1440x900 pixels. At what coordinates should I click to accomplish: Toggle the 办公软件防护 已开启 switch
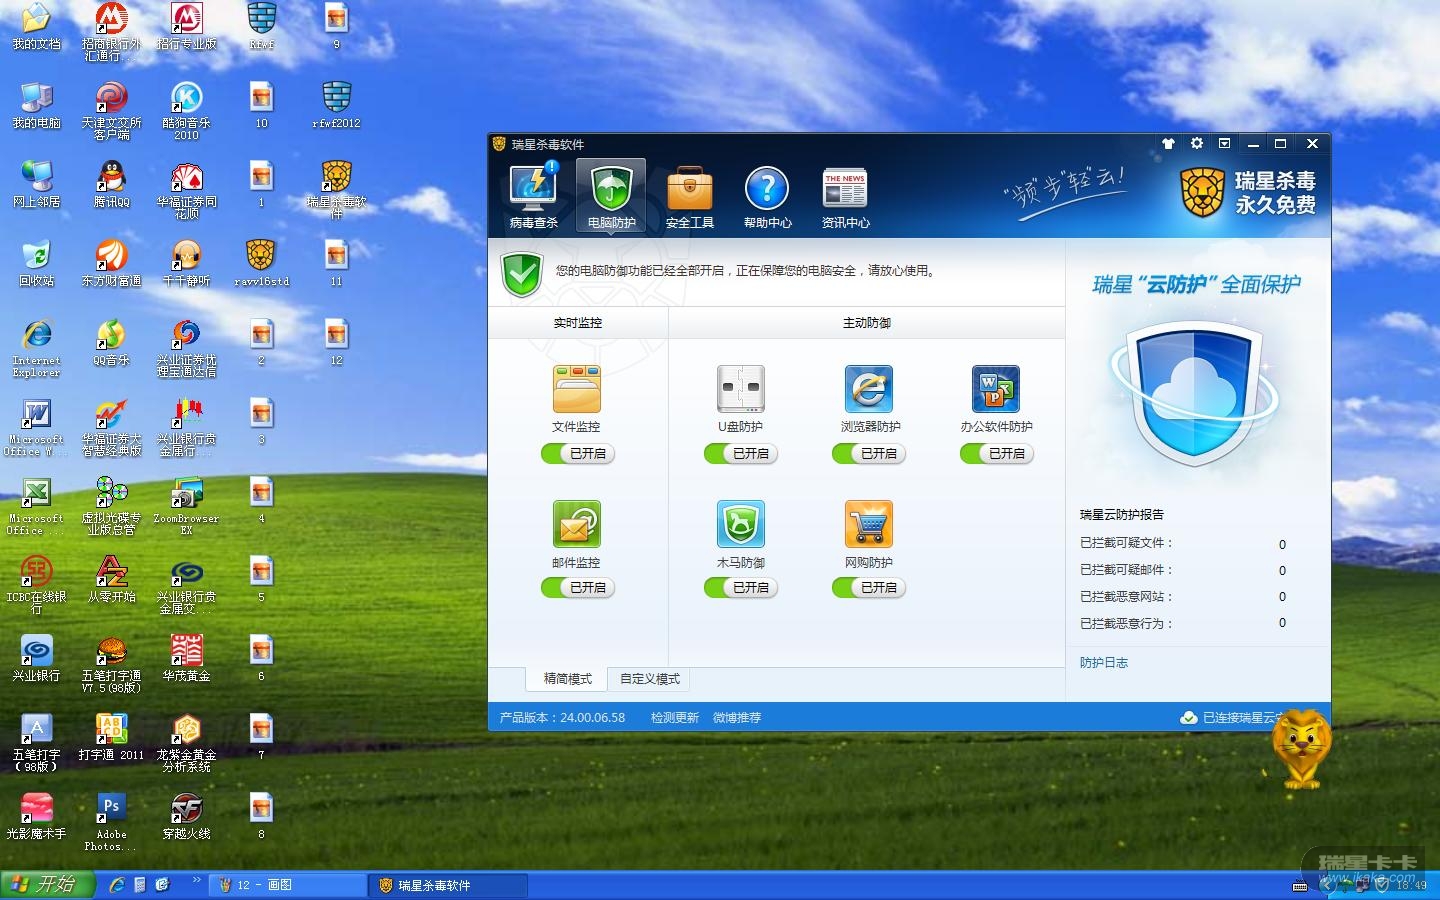tap(997, 454)
